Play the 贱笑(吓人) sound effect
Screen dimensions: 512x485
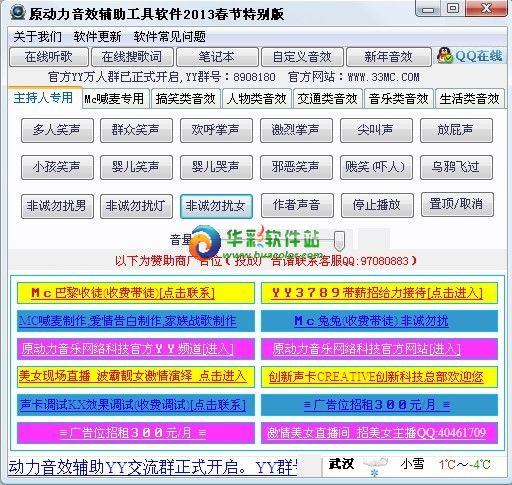click(376, 167)
